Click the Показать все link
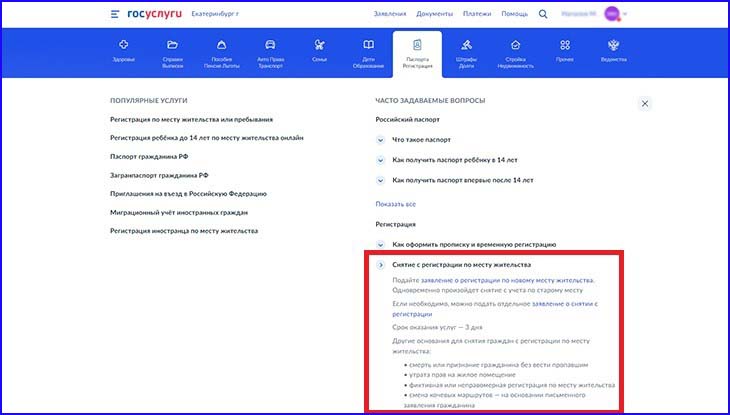This screenshot has height=415, width=730. [395, 203]
